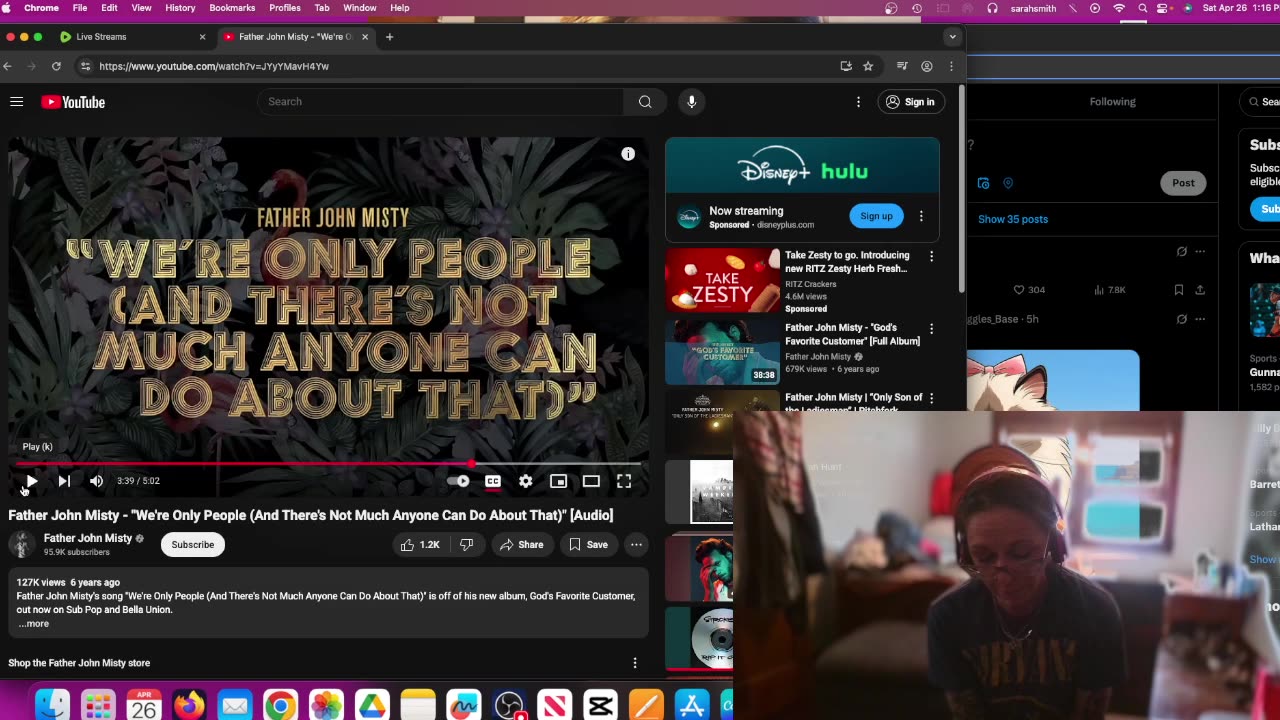
Task: Go back in browser history
Action: click(8, 66)
